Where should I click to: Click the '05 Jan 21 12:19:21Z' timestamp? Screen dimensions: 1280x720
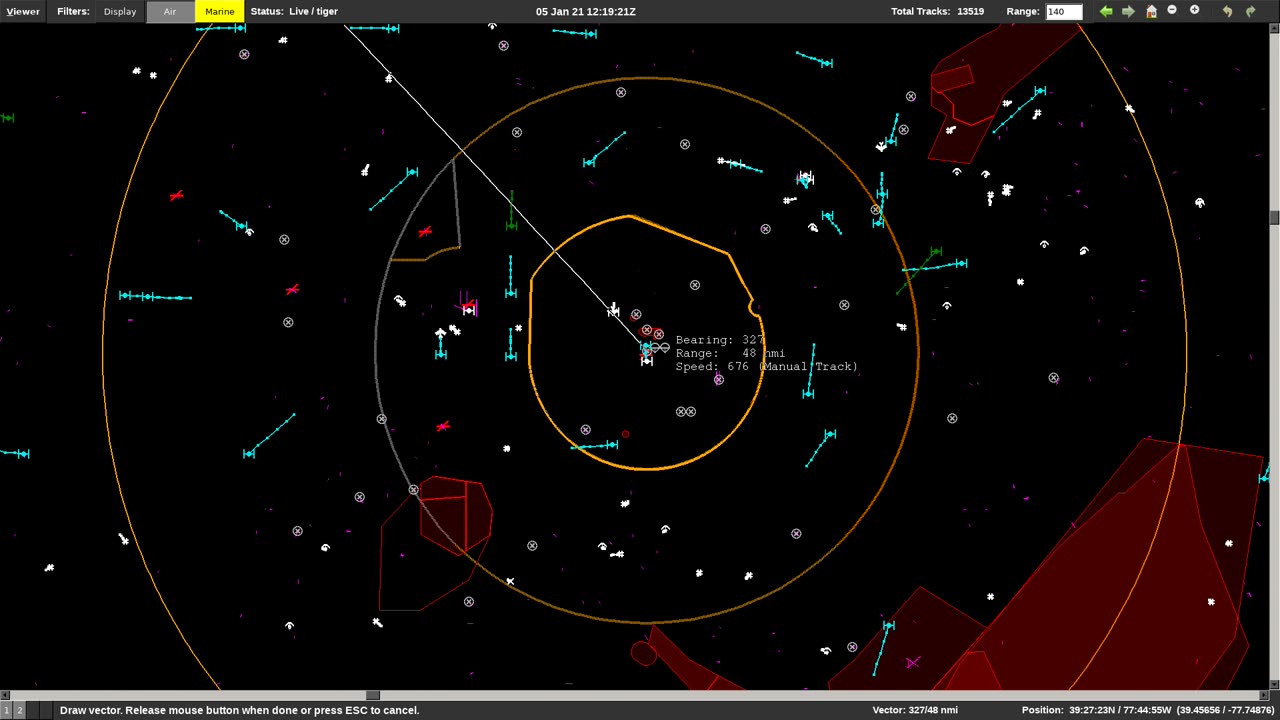(585, 12)
